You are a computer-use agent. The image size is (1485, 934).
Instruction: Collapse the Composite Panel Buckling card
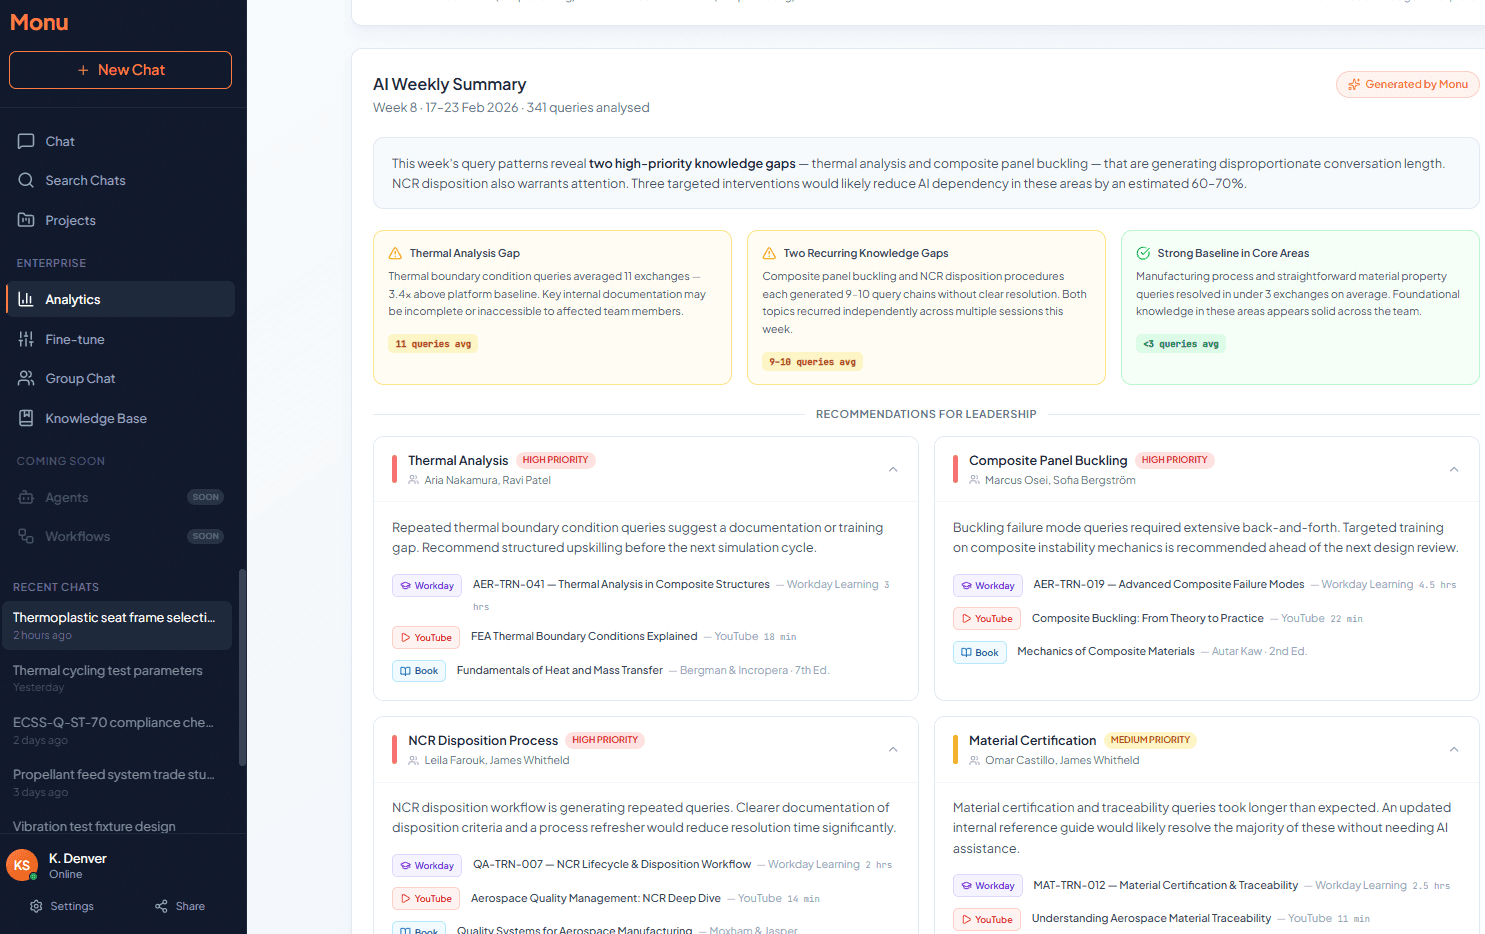1454,469
